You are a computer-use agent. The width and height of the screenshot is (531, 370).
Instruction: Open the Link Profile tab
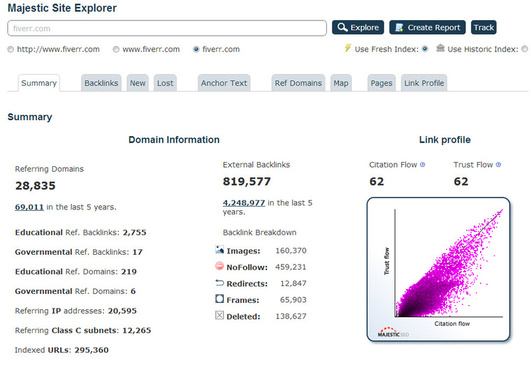click(x=424, y=83)
